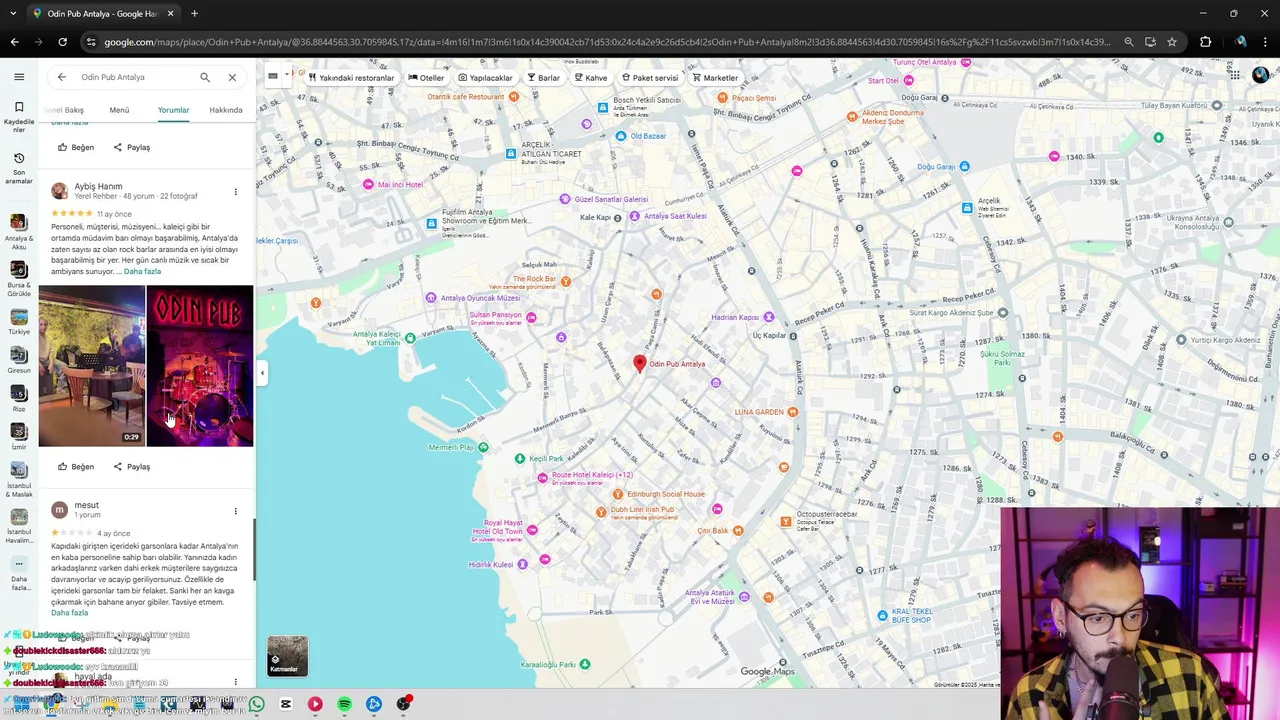Open Bursa & Görükle saved list

[19, 278]
